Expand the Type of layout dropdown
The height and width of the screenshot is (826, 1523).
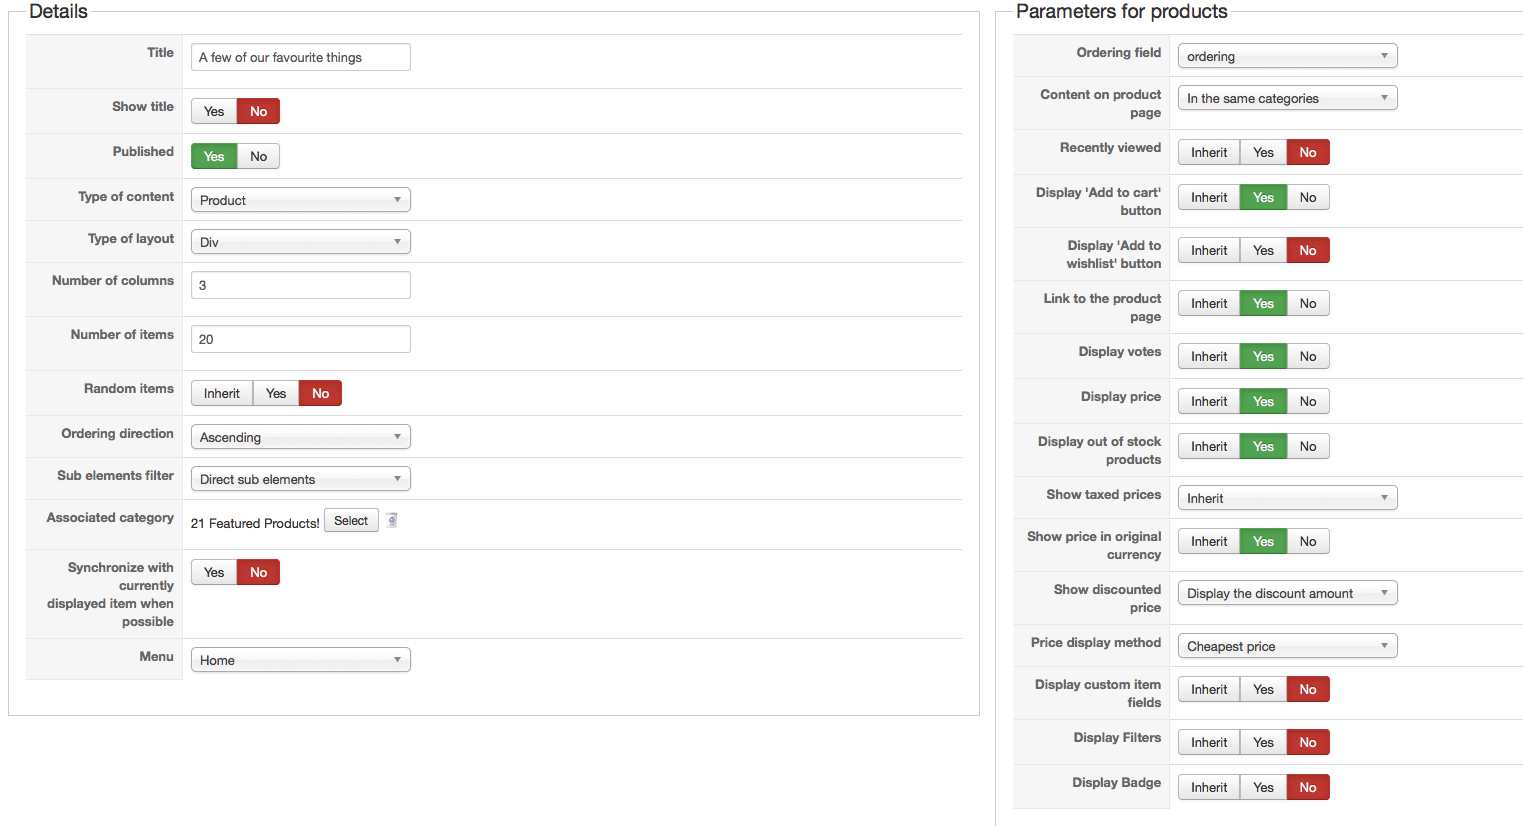pyautogui.click(x=300, y=242)
